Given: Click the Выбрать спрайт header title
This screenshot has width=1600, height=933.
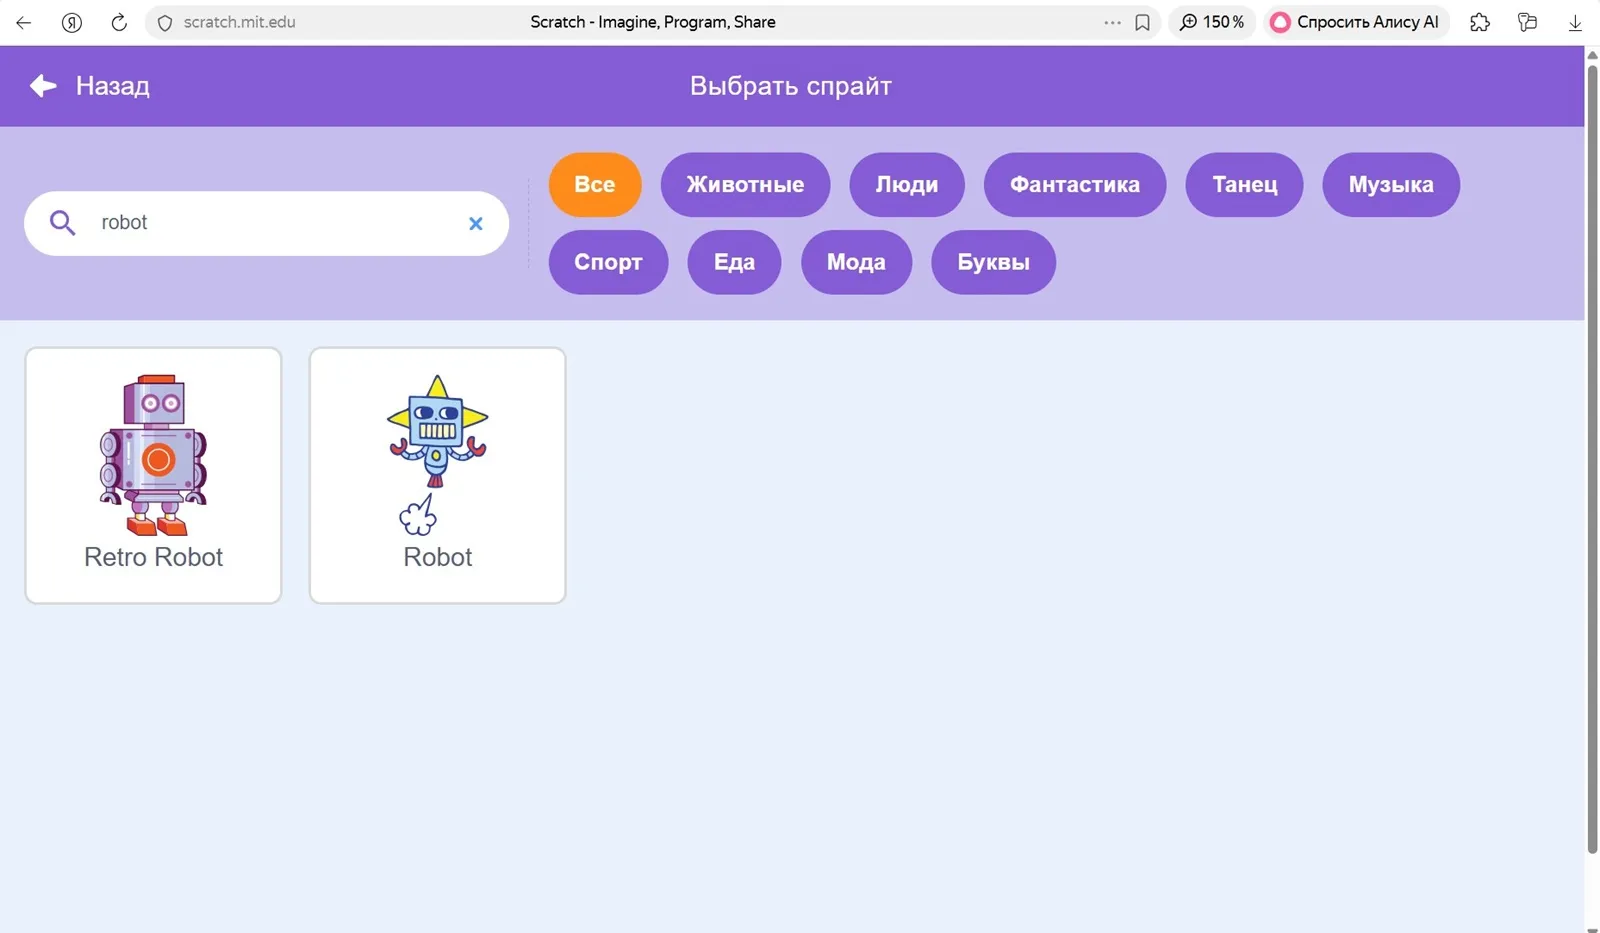Looking at the screenshot, I should click(791, 86).
